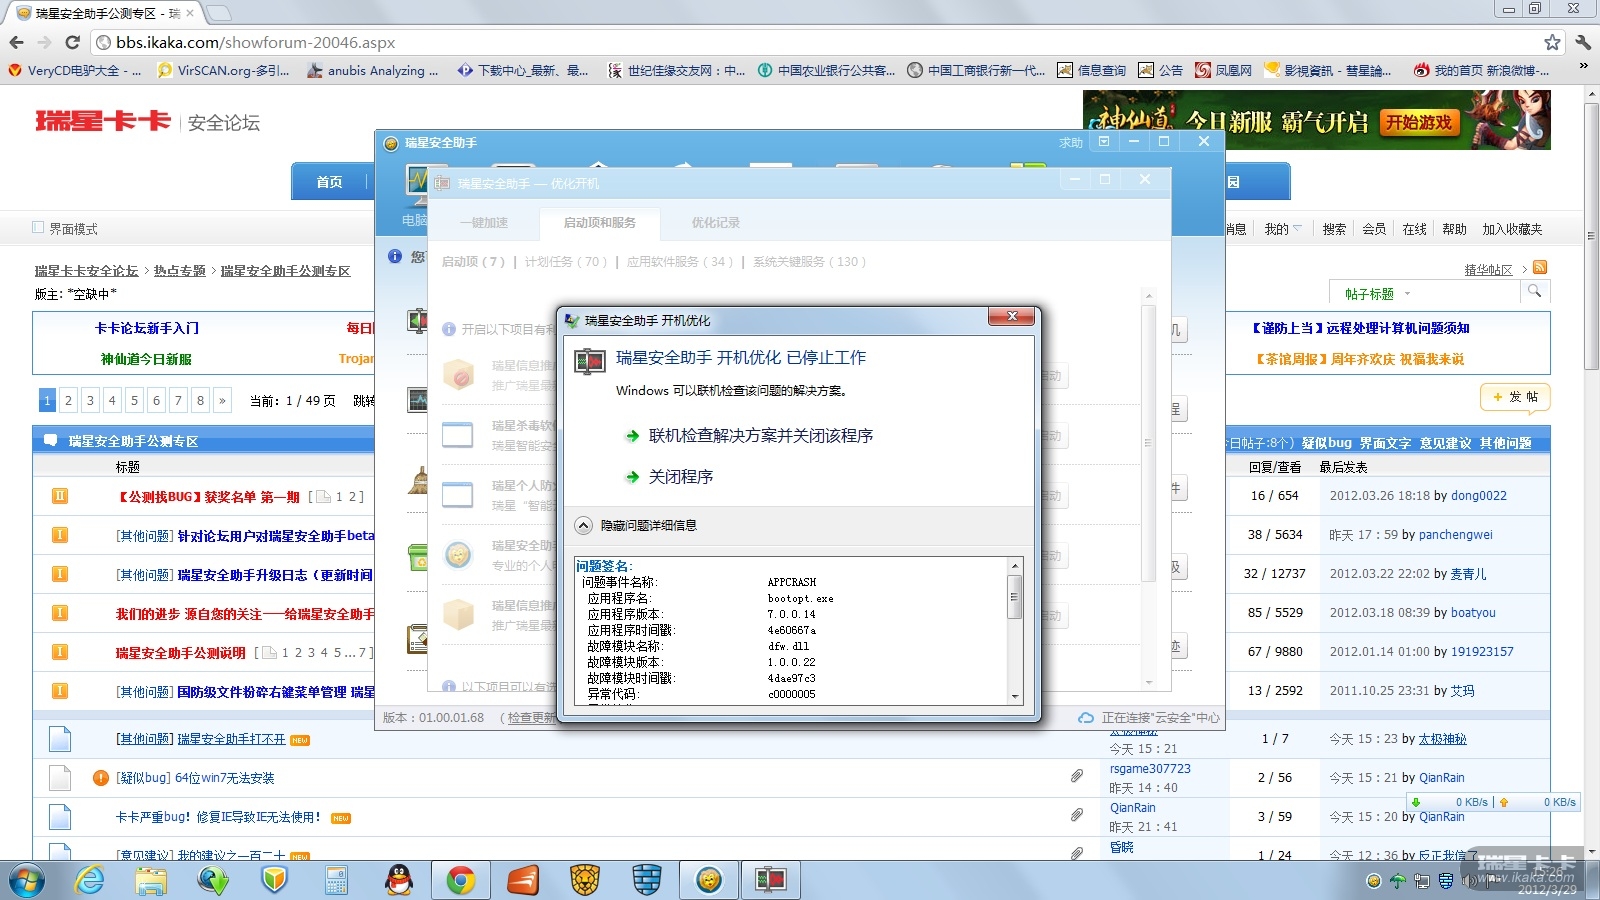Open thread 64位win7无法安装

pos(224,778)
